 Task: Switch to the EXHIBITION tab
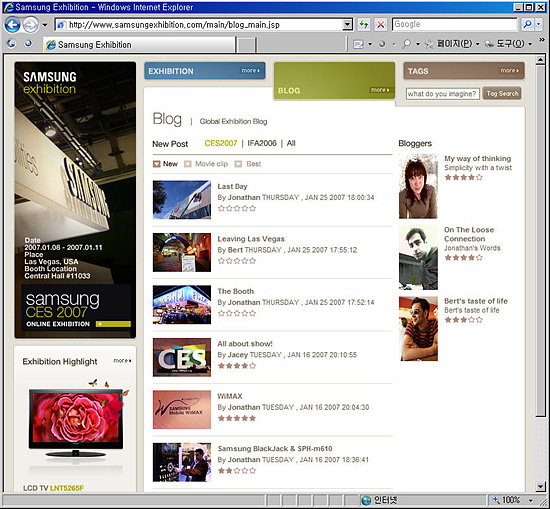(x=204, y=71)
